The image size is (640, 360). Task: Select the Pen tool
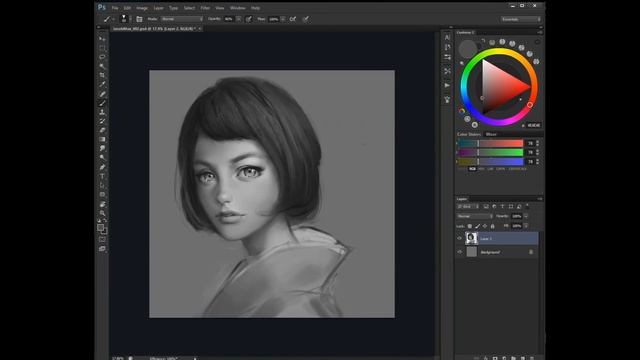(102, 167)
